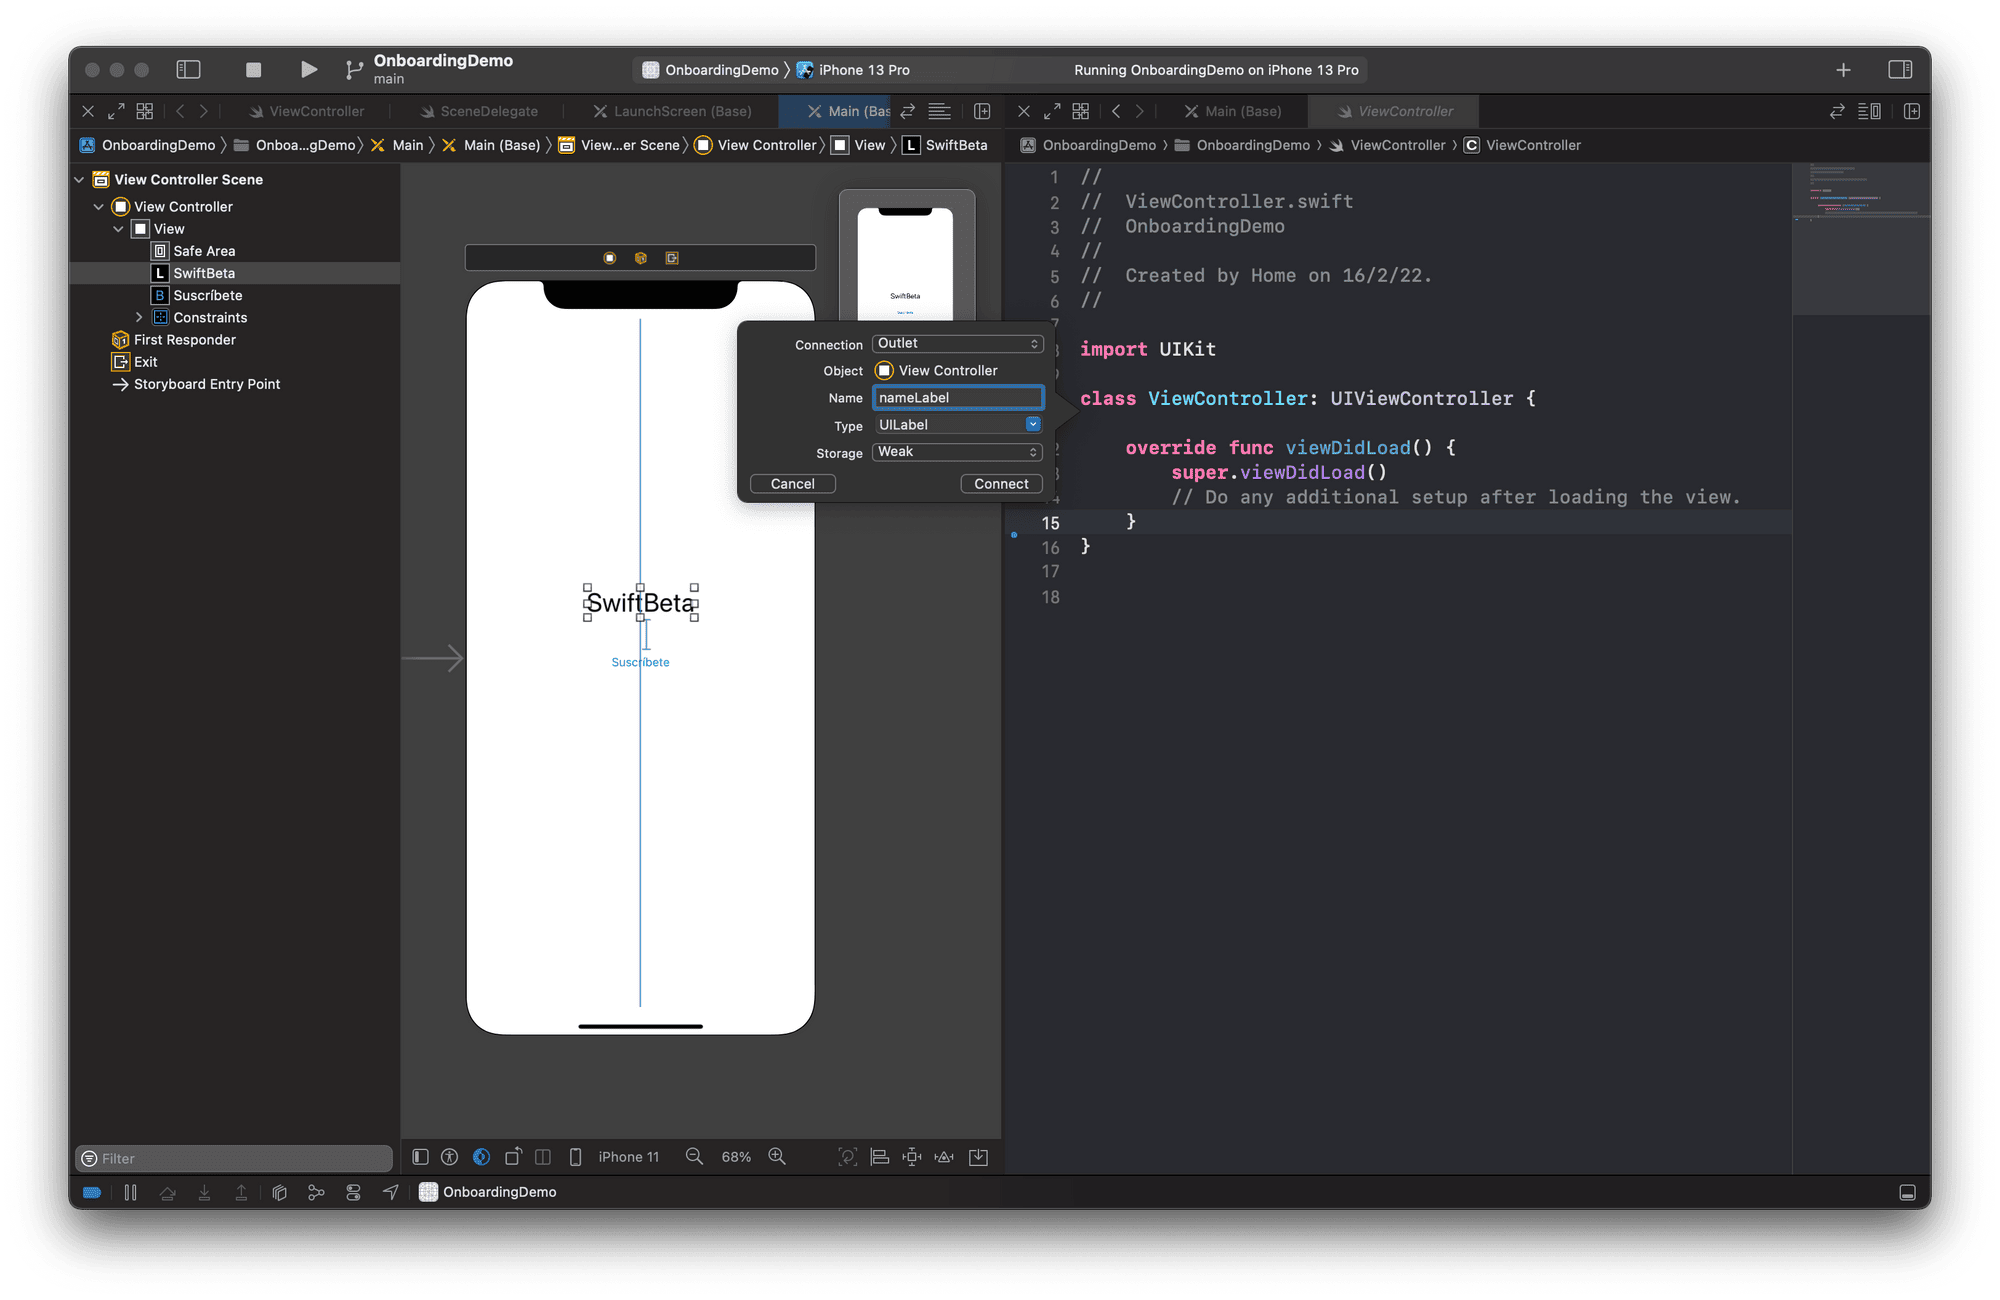Open the Storage Weak dropdown
Screen dimensions: 2000x1300
click(x=958, y=452)
